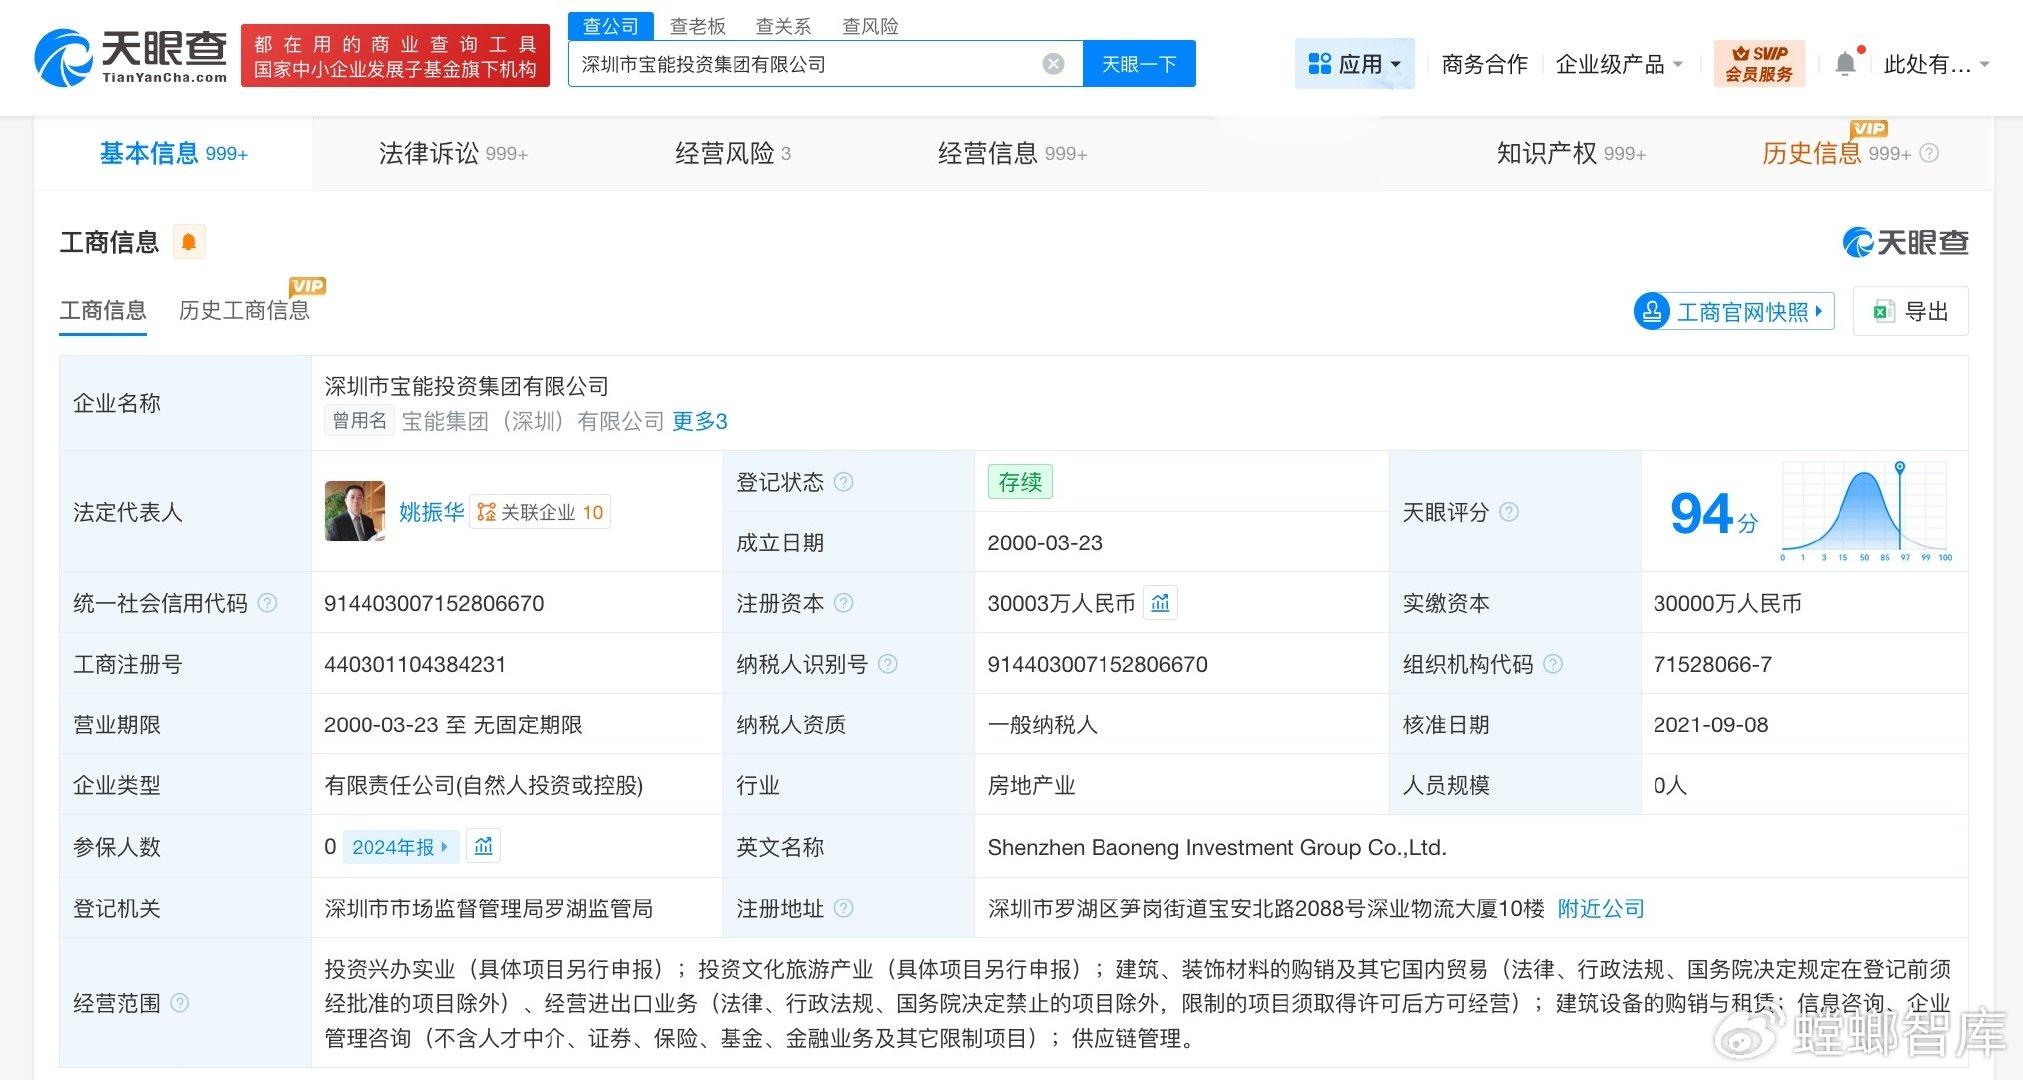Click the SVIP 会员服务 badge

coord(1759,64)
